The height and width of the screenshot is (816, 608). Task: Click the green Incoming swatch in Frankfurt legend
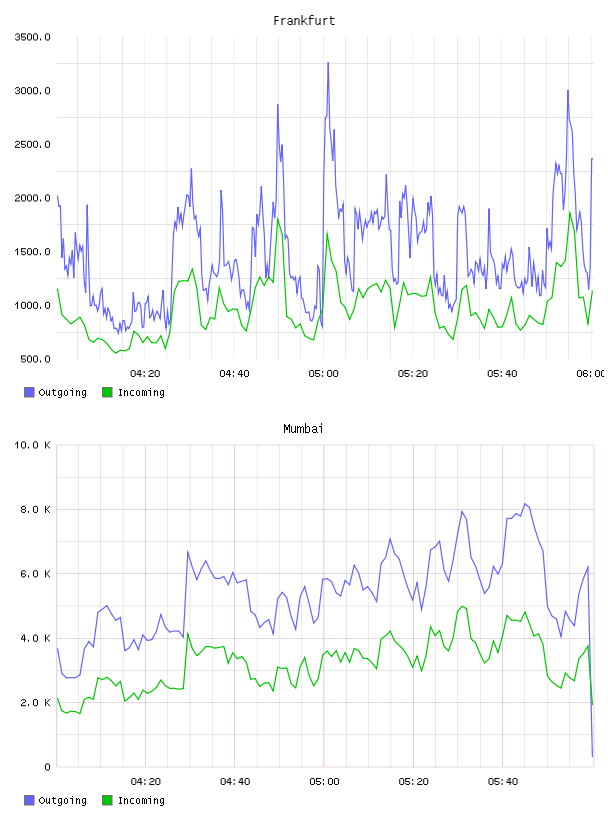[x=107, y=392]
